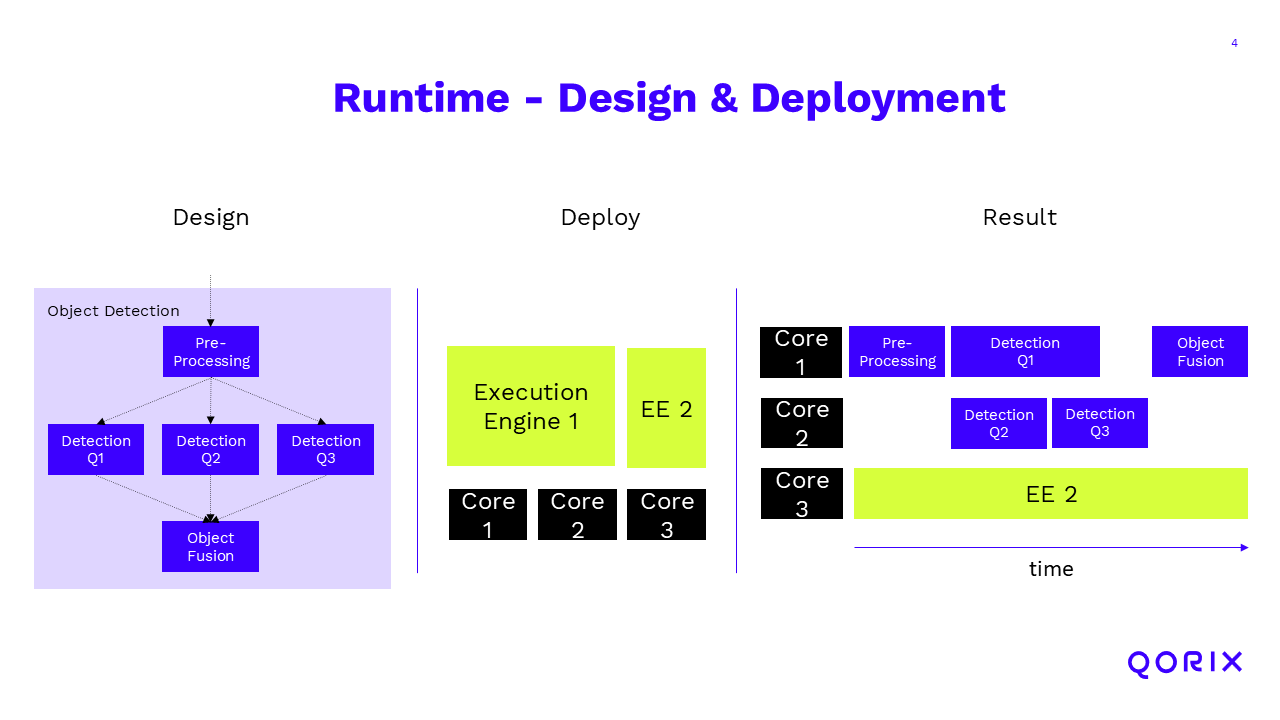Select the Execution Engine 1 box

[x=531, y=406]
